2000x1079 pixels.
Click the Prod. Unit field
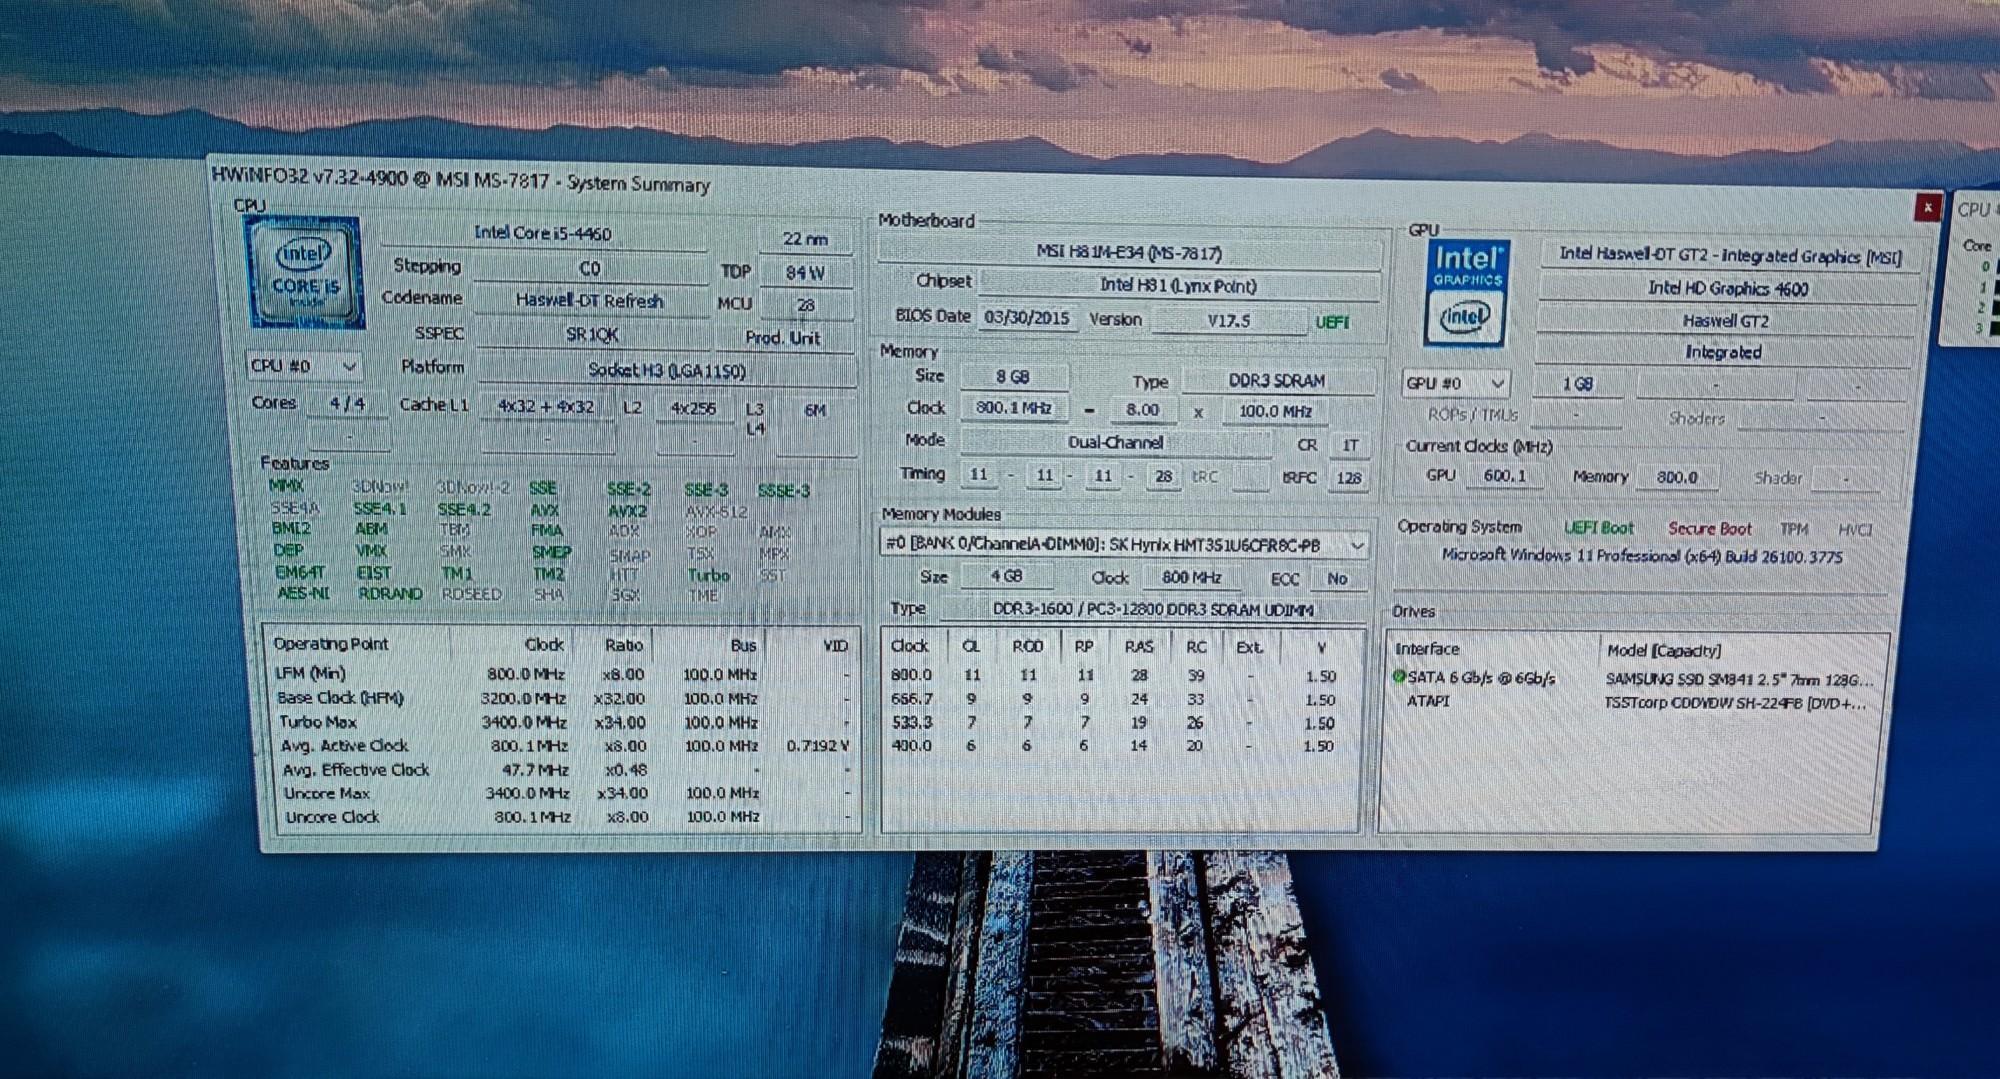coord(783,338)
